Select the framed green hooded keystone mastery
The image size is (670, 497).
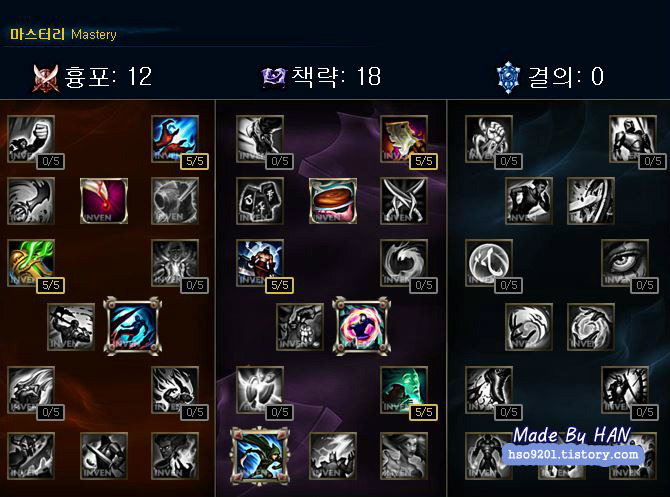(x=260, y=456)
